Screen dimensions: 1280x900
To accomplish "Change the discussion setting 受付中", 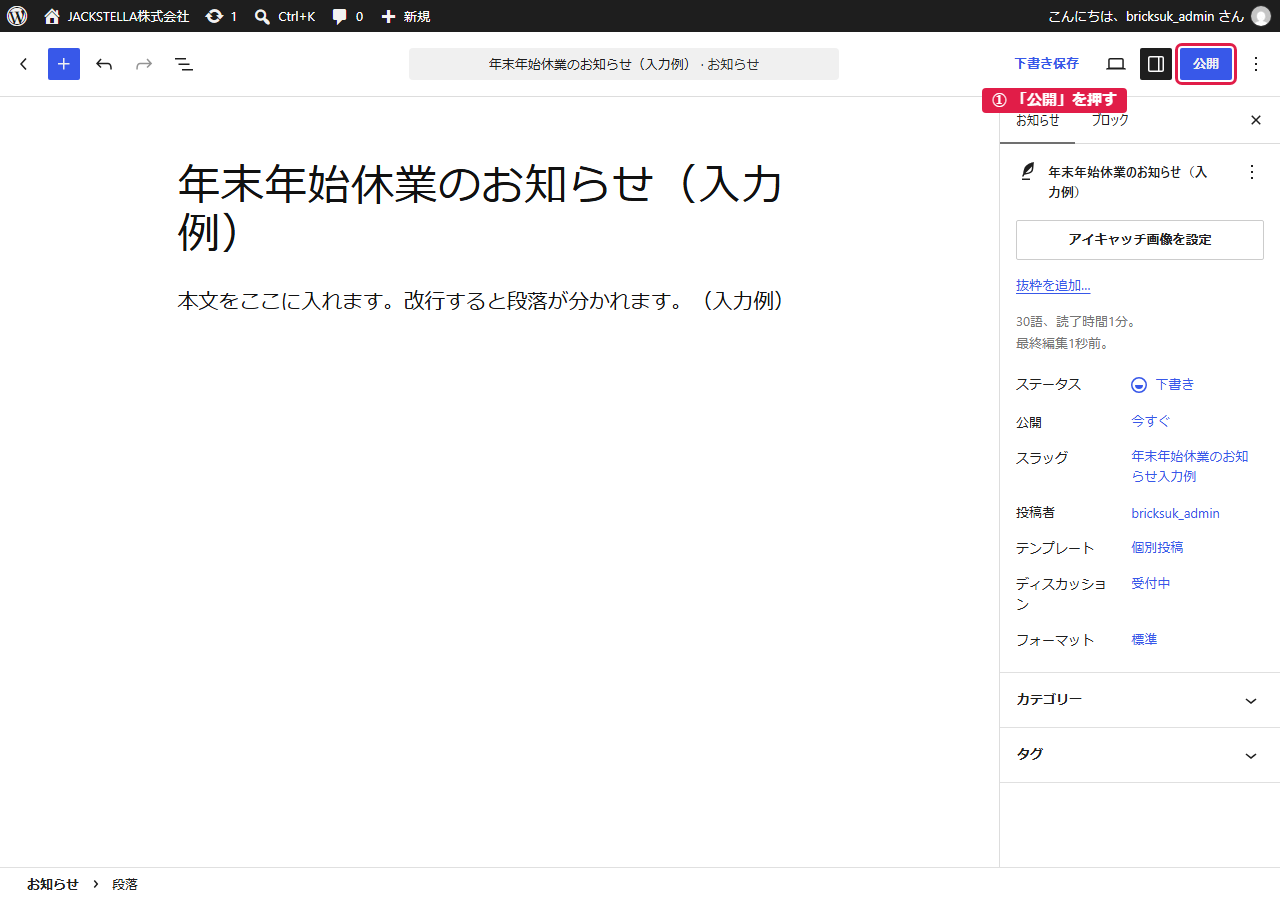I will click(1151, 584).
